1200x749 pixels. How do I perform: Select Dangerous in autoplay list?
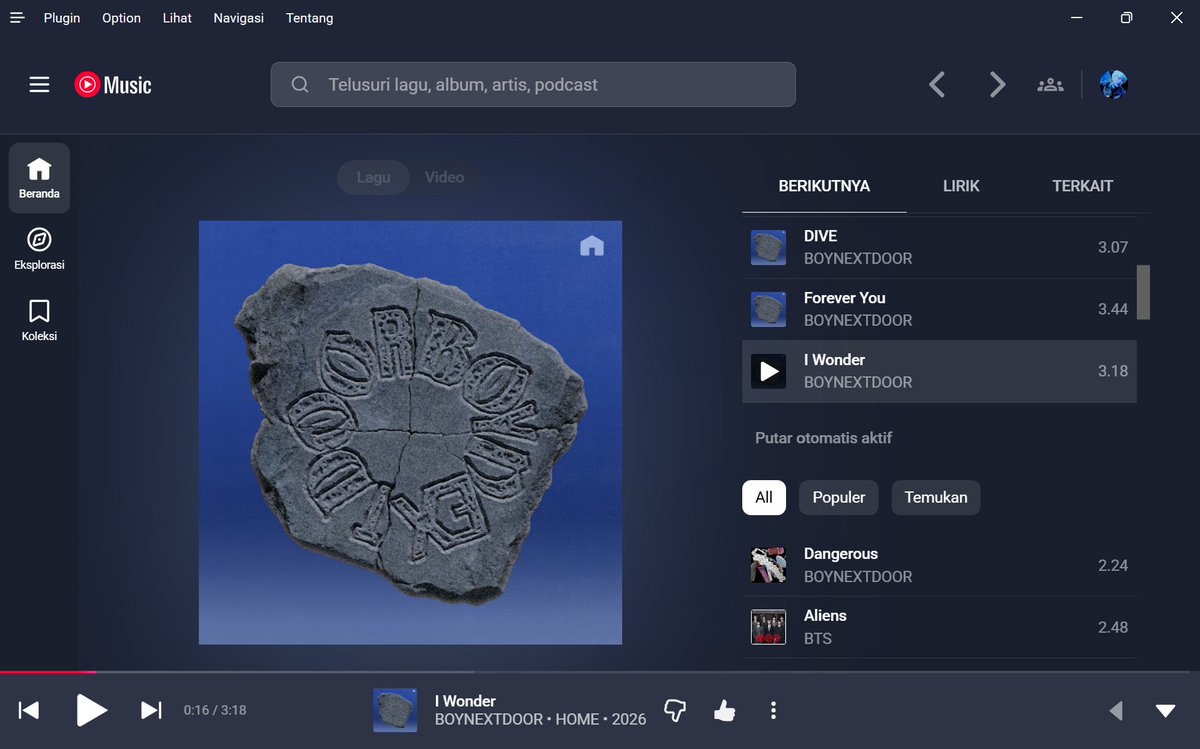pos(939,565)
